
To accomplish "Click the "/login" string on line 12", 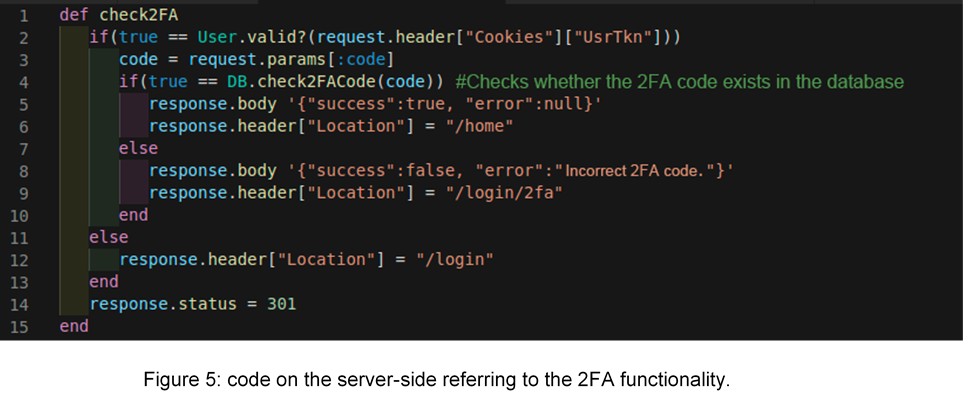I will click(454, 259).
